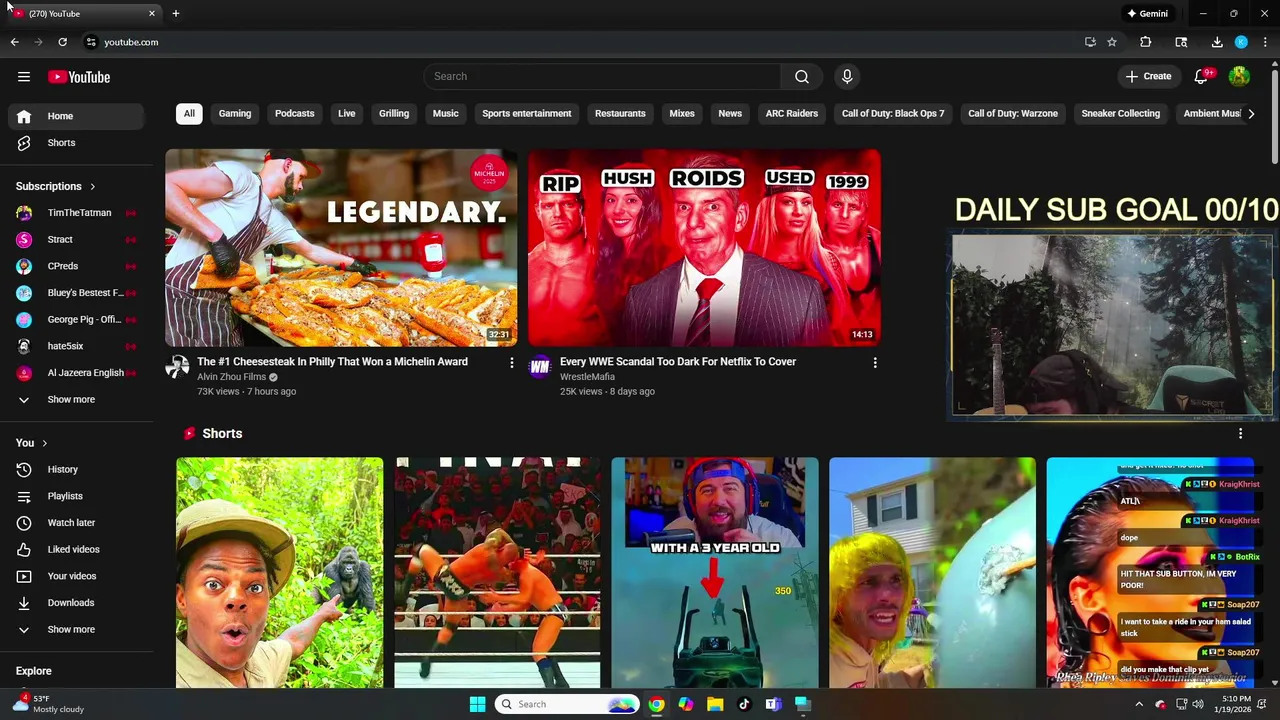Viewport: 1280px width, 720px height.
Task: Open the WWE Scandal video thumbnail
Action: coord(704,248)
